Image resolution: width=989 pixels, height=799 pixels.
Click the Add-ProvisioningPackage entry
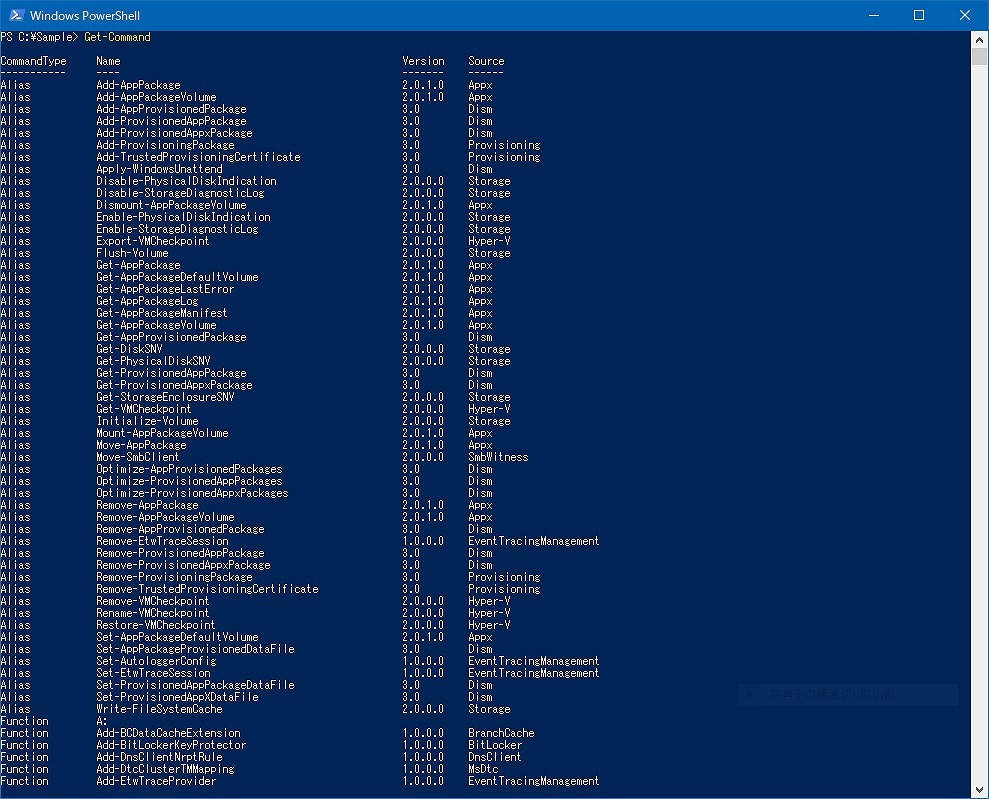165,145
